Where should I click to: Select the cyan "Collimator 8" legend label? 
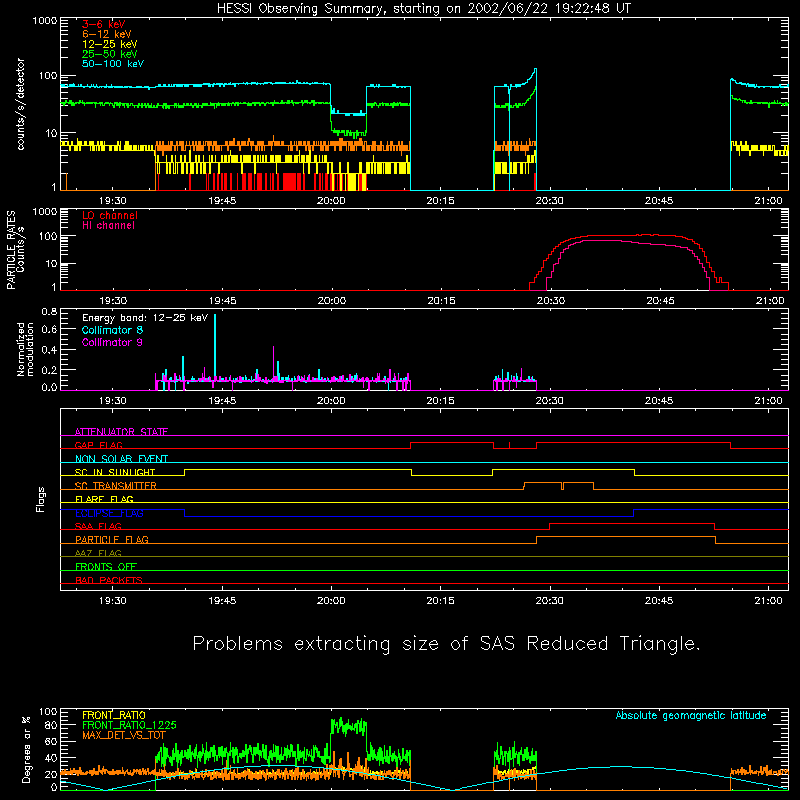coord(112,330)
